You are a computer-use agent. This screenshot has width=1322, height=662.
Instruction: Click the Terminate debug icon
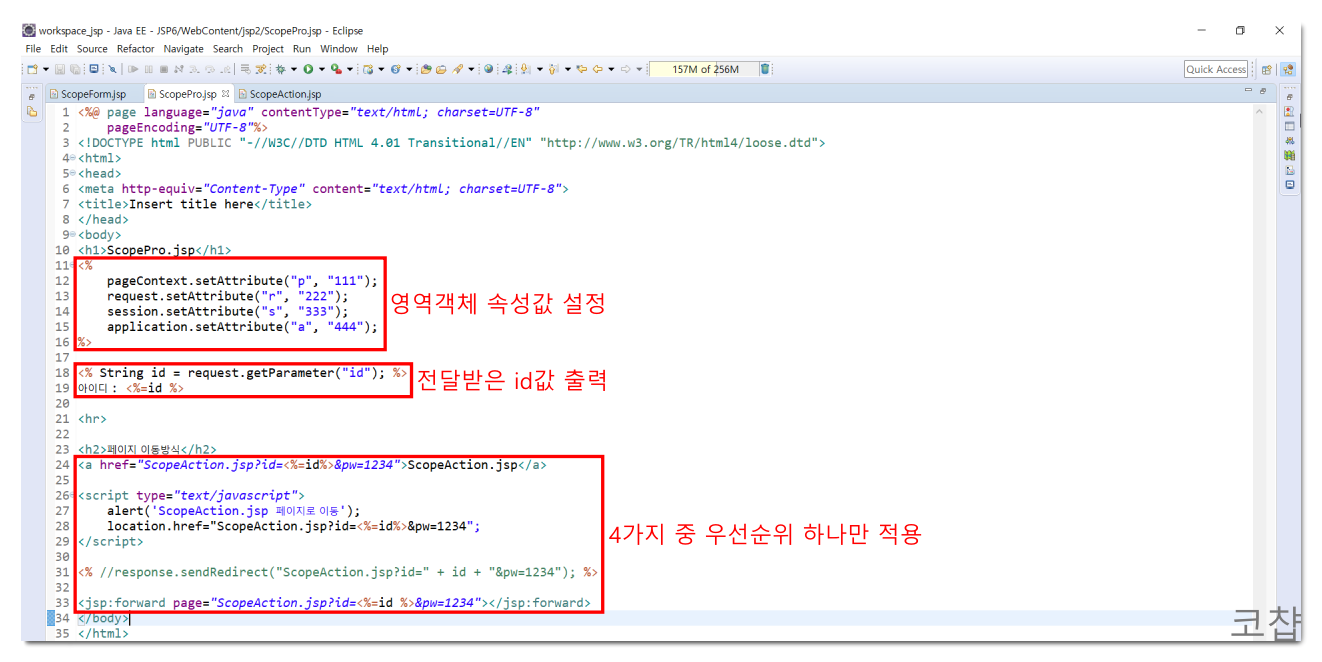pyautogui.click(x=164, y=70)
